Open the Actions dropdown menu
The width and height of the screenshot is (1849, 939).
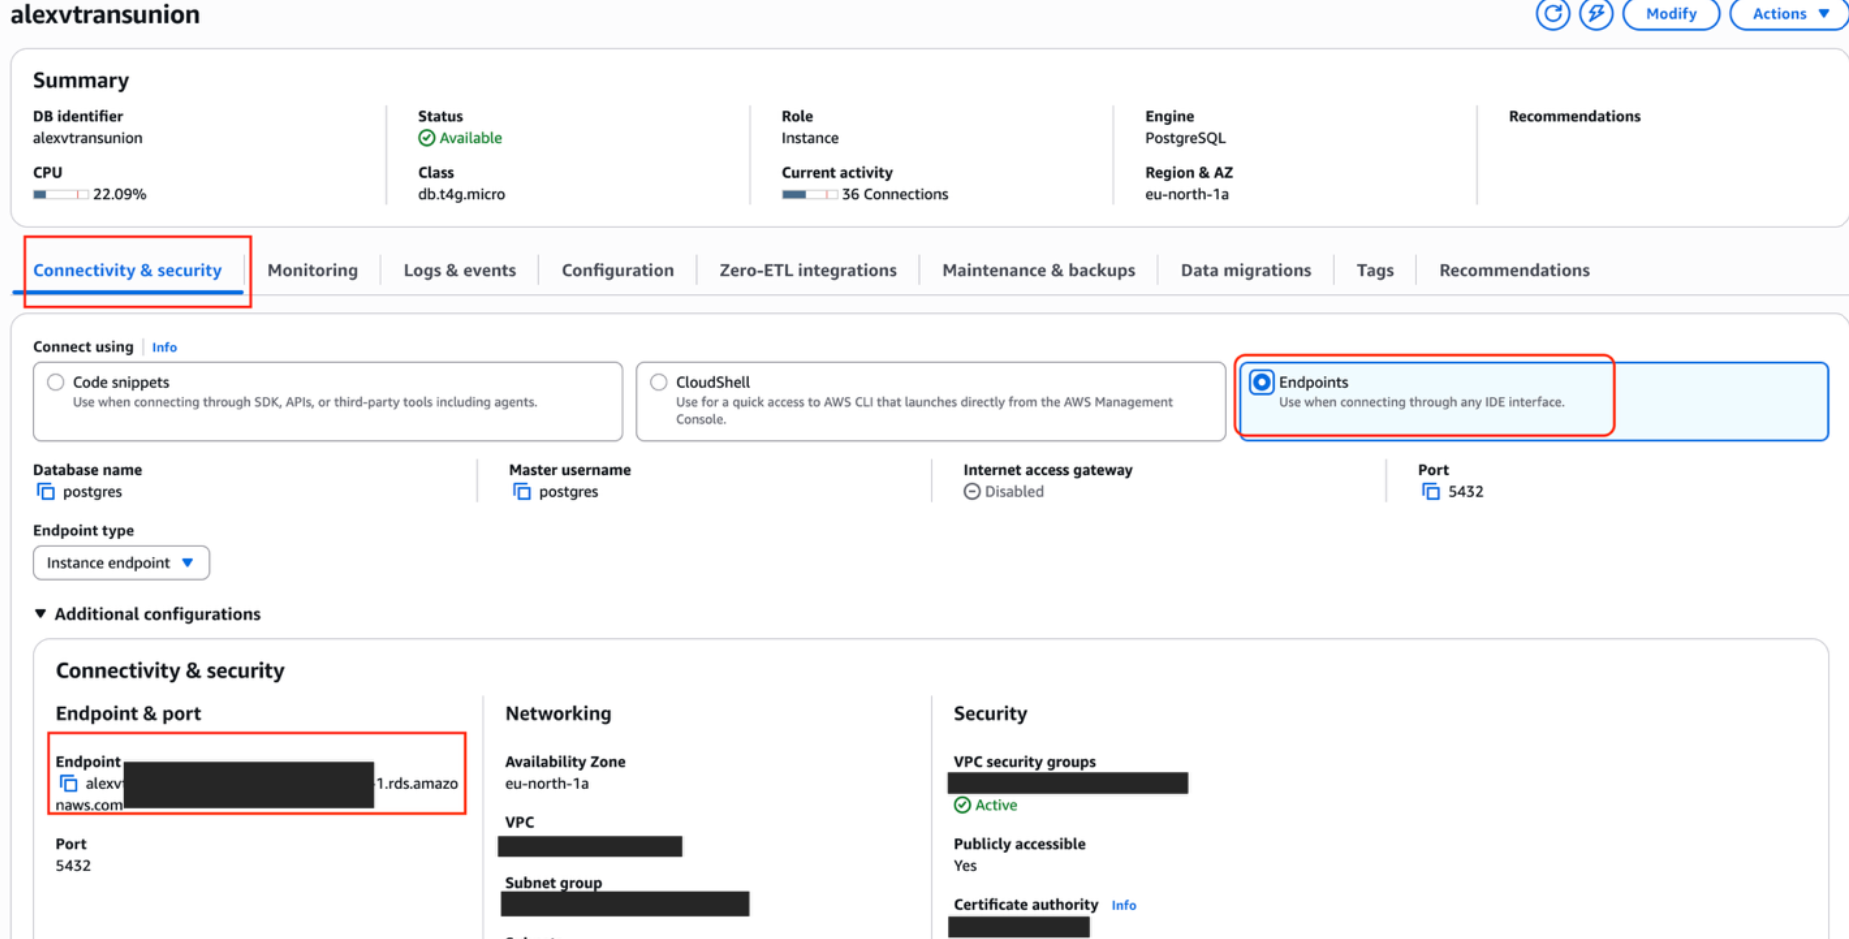1789,14
